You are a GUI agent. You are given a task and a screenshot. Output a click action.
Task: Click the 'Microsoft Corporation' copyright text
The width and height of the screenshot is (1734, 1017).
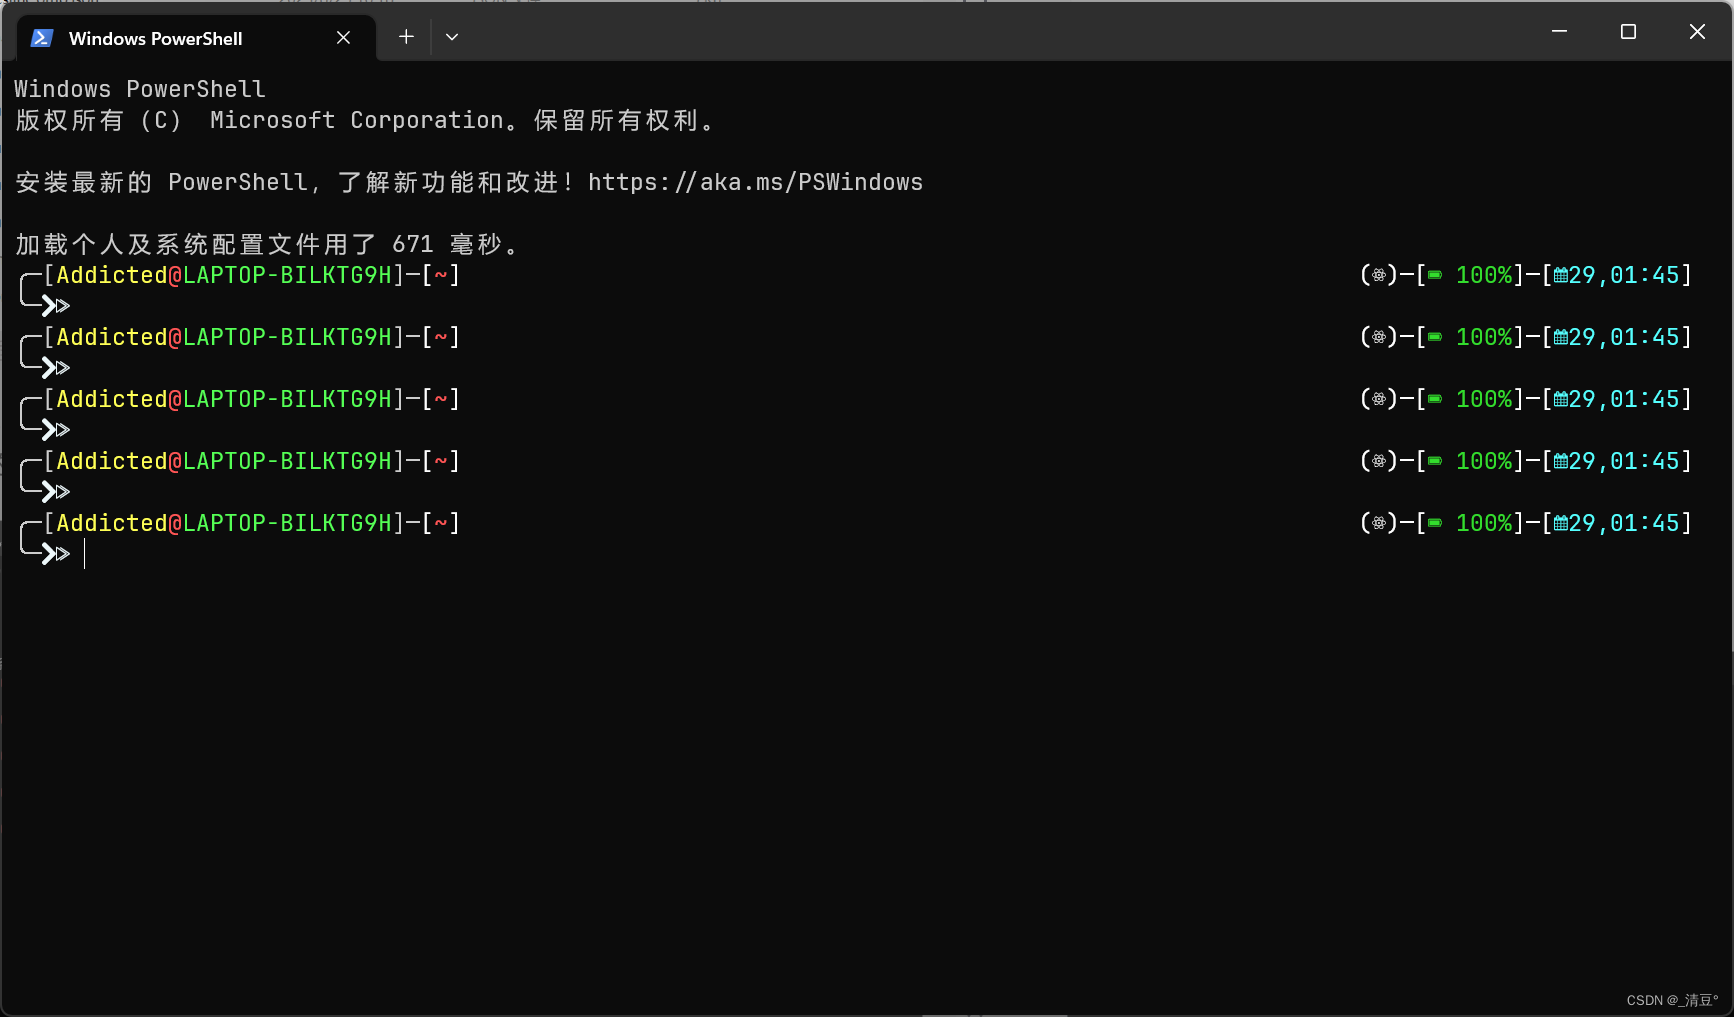357,120
